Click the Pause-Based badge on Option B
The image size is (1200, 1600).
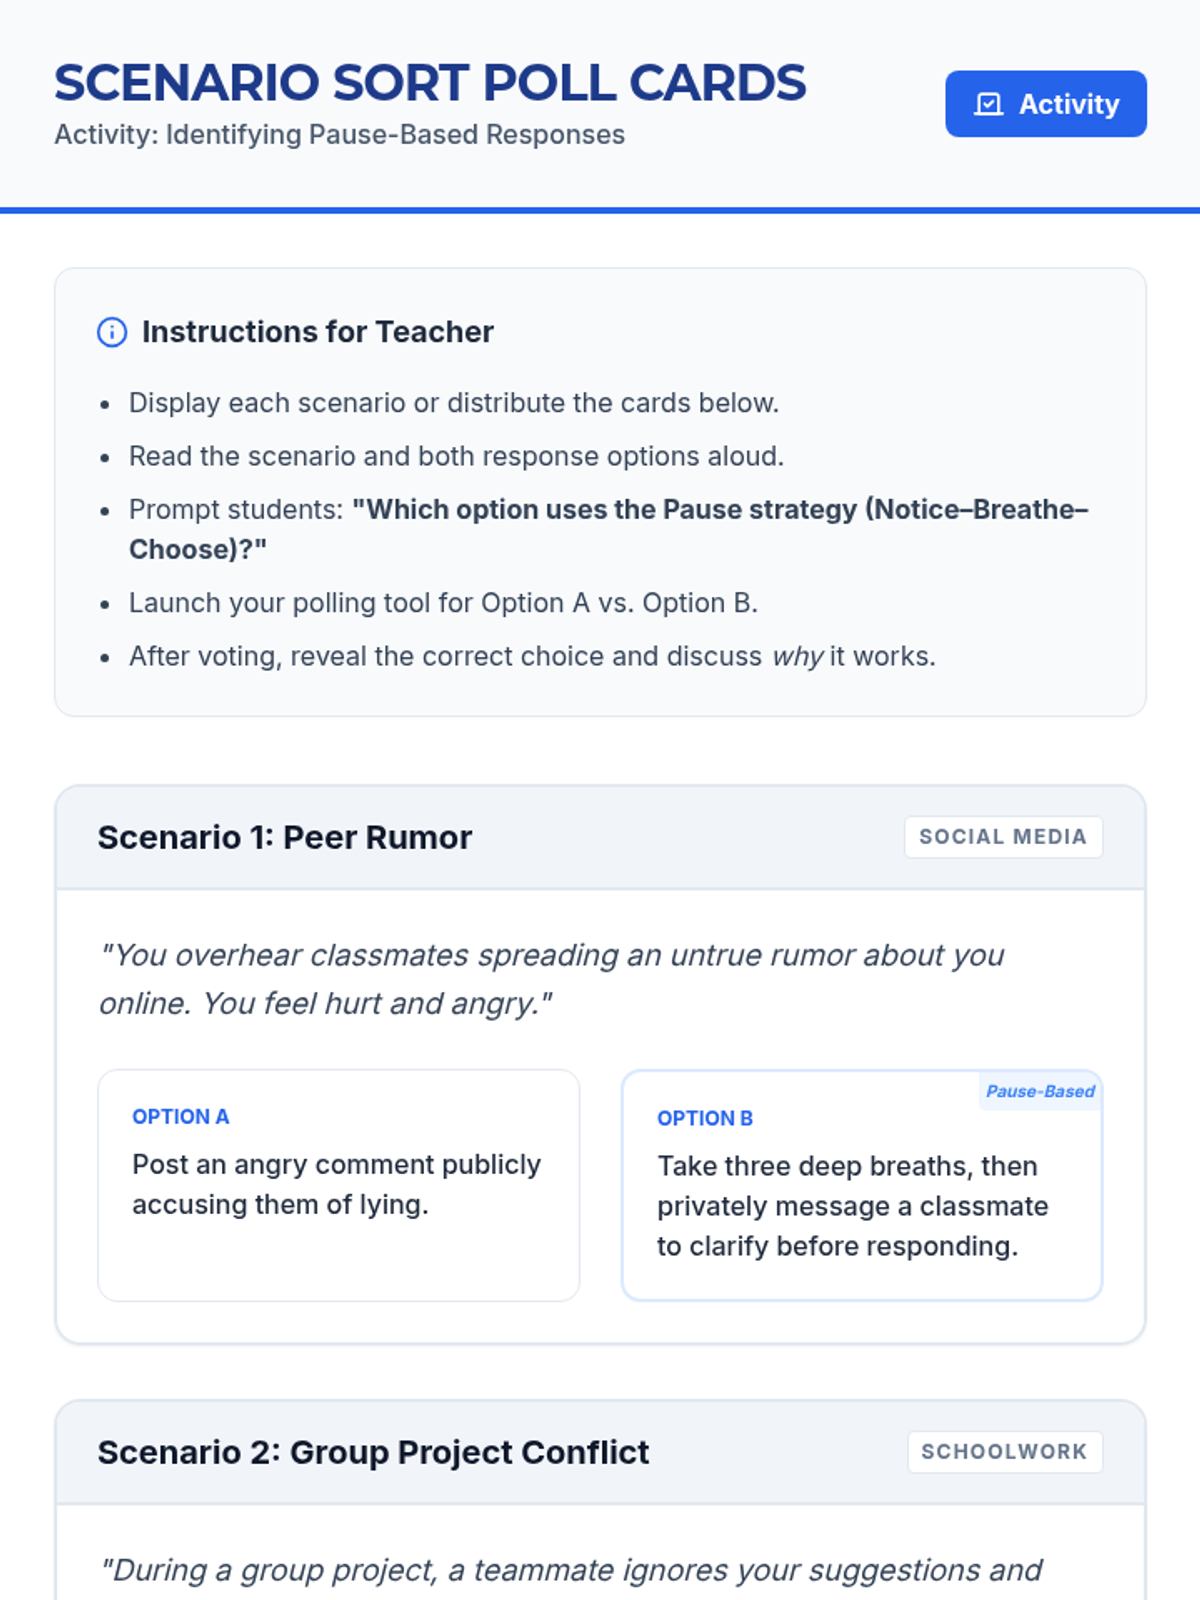(x=1040, y=1091)
